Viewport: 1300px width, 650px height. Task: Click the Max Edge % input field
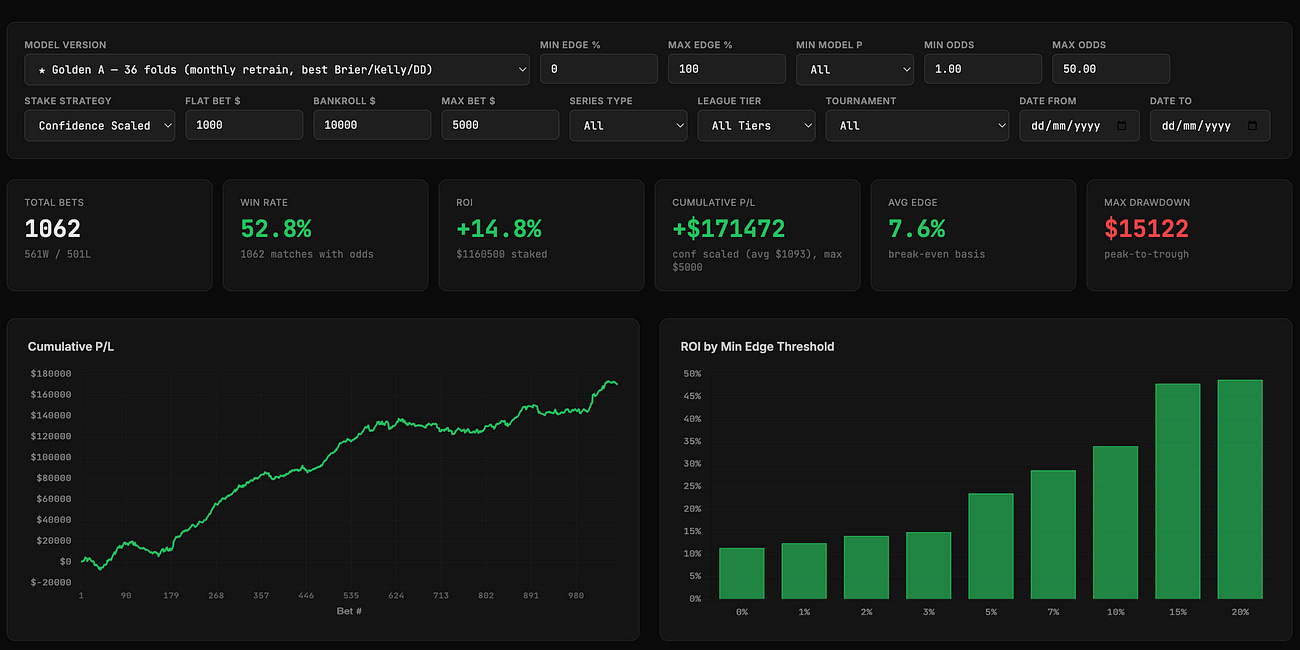point(727,69)
